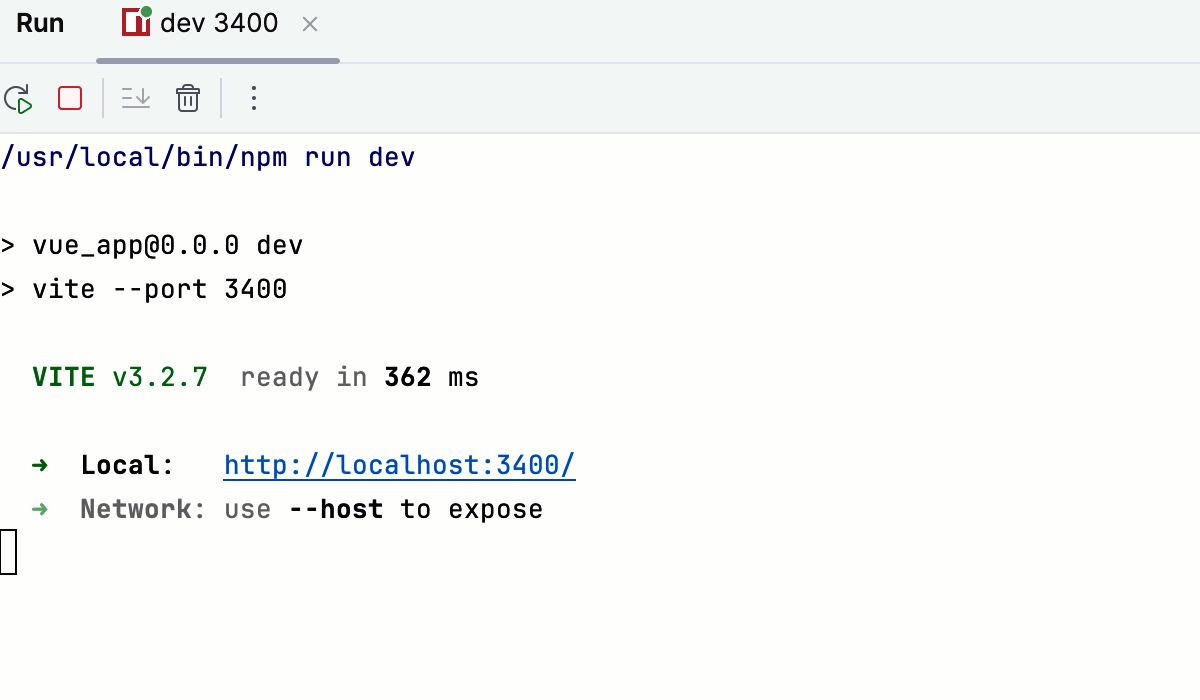Click the arrow icon beside Network
The width and height of the screenshot is (1200, 700).
point(38,508)
